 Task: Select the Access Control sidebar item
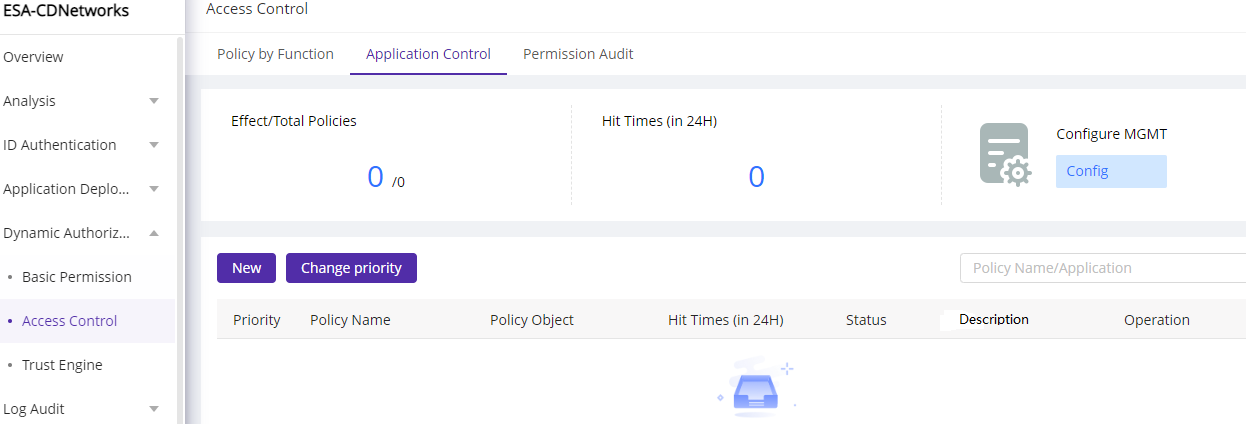coord(69,321)
